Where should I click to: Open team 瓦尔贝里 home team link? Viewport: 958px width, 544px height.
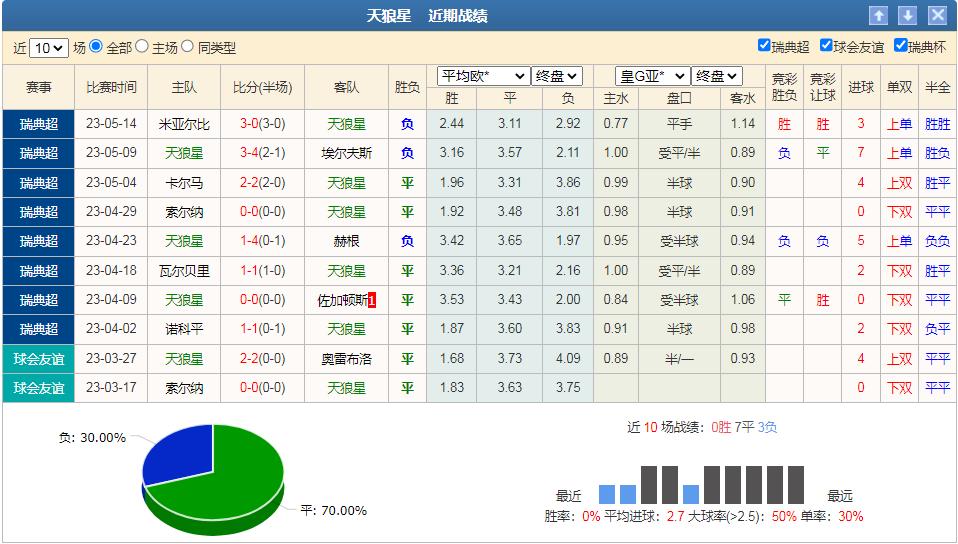tap(184, 271)
